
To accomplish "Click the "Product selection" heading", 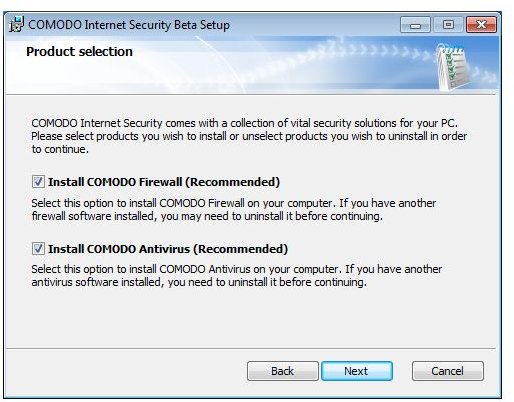I will click(x=79, y=52).
